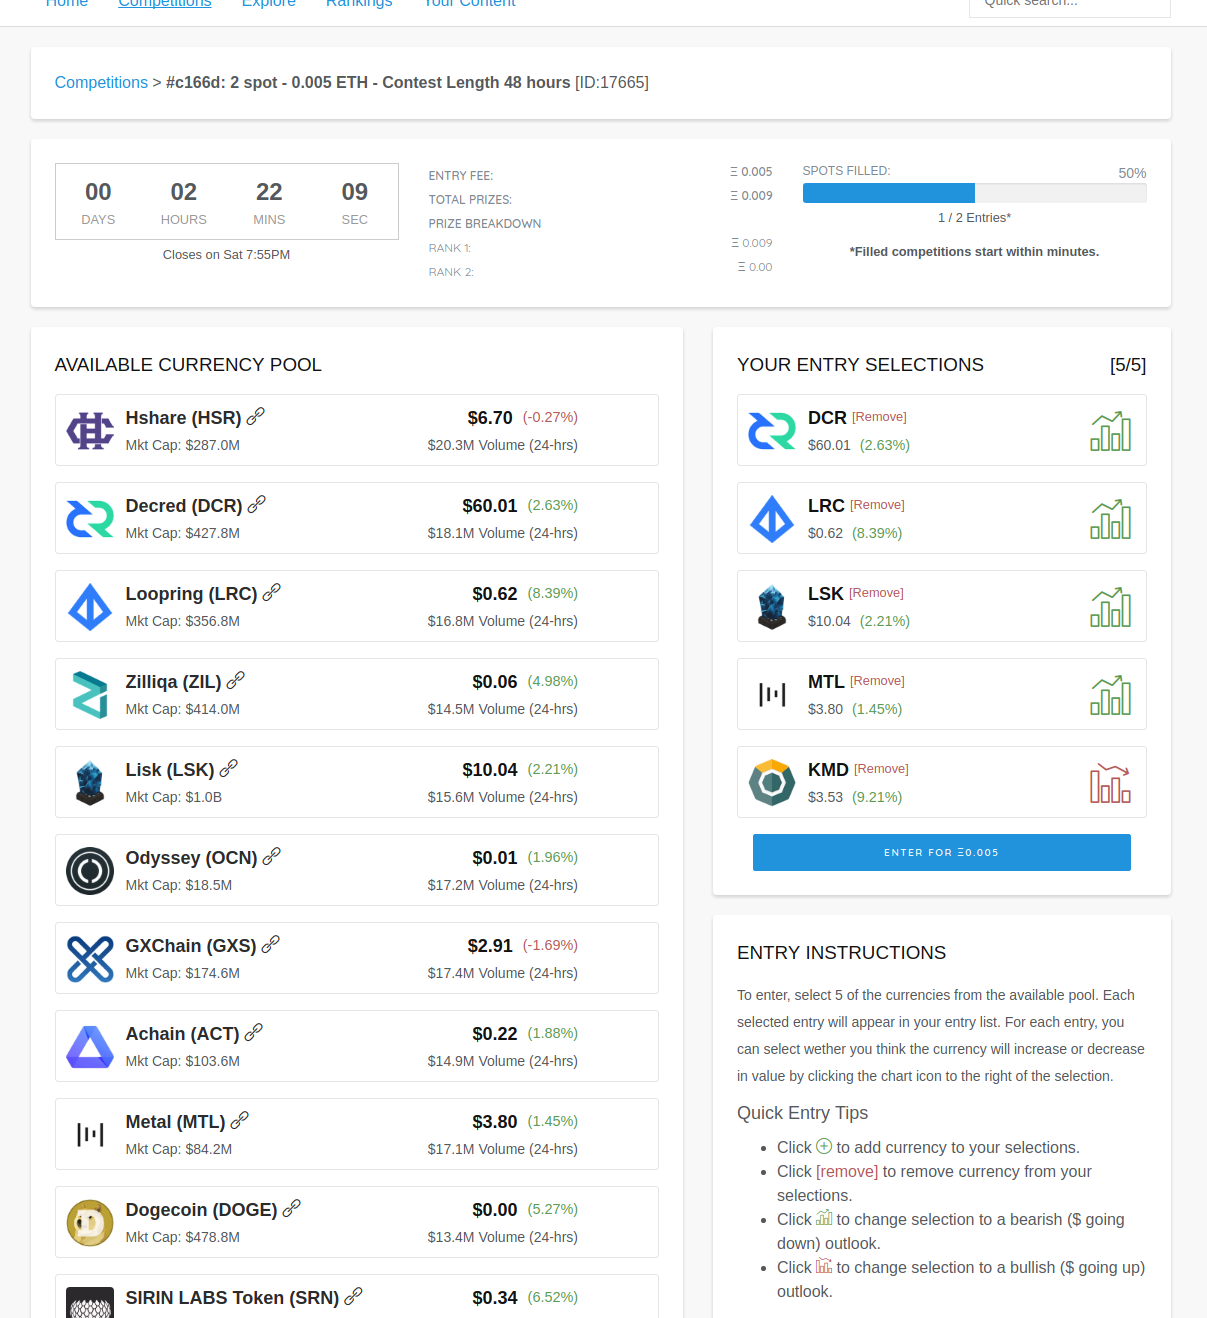Toggle LRC selection outlook chart icon
Screen dimensions: 1207x1318
pos(1110,519)
